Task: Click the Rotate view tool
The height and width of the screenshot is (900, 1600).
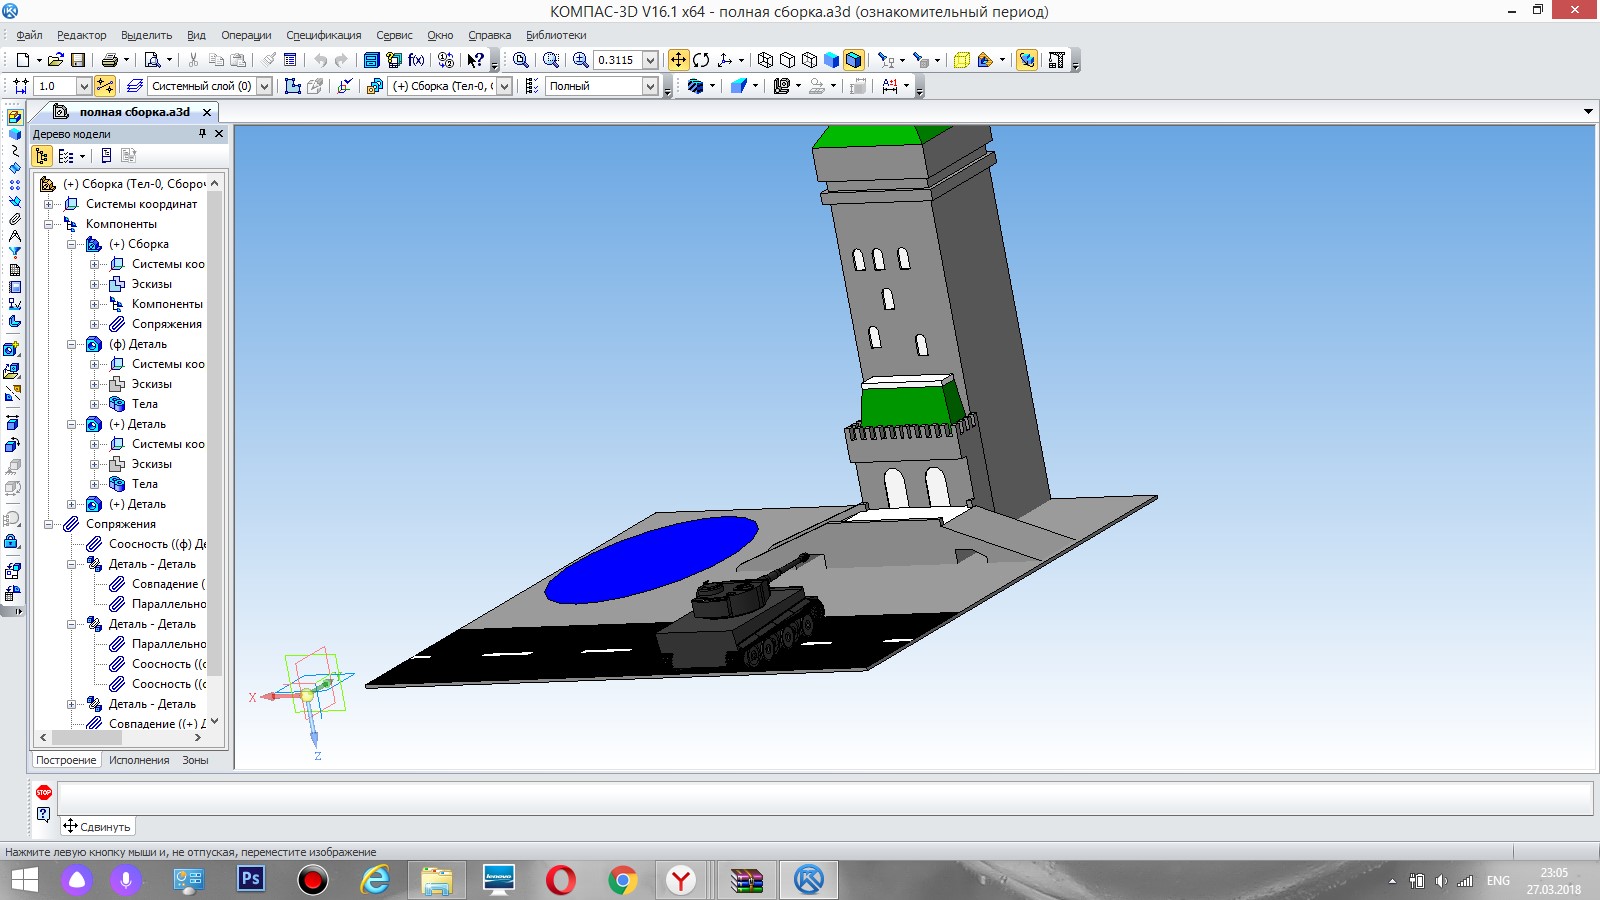Action: click(x=701, y=60)
